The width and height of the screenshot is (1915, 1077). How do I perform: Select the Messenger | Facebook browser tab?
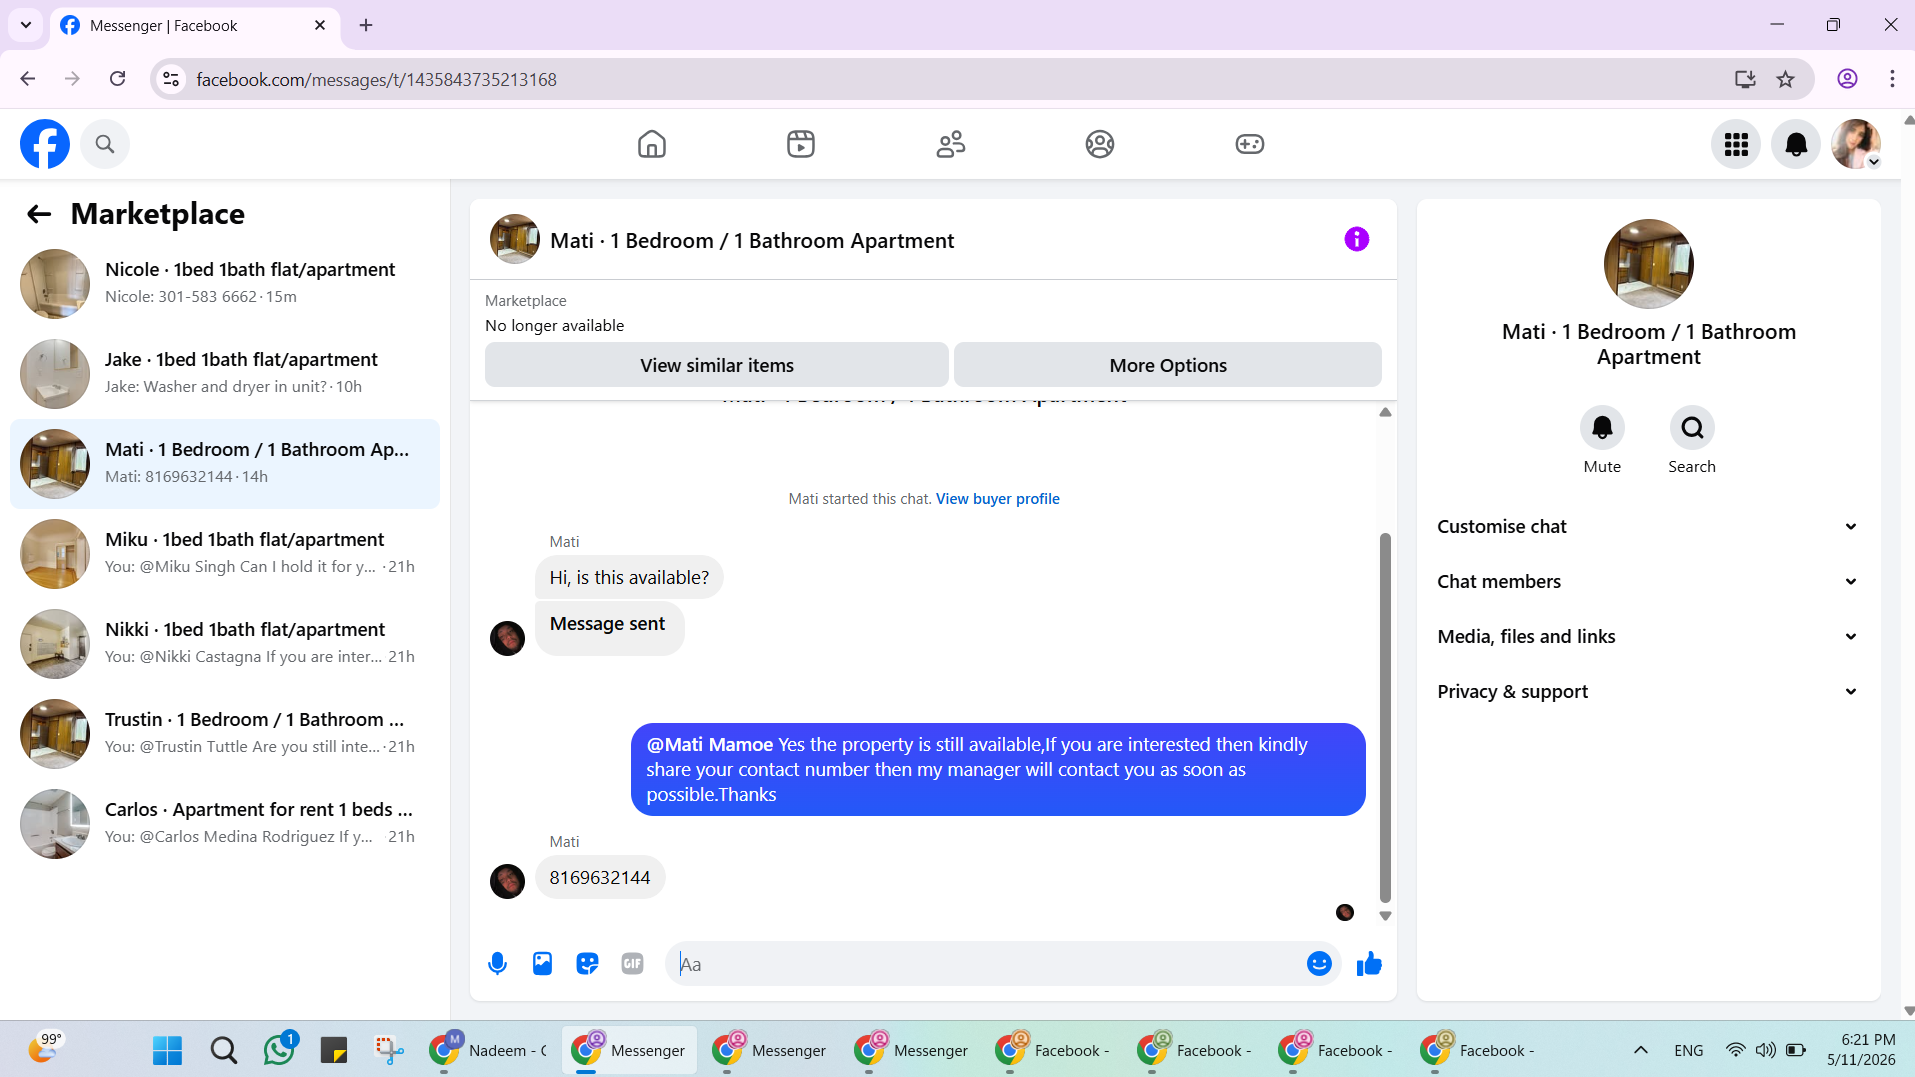pyautogui.click(x=194, y=26)
